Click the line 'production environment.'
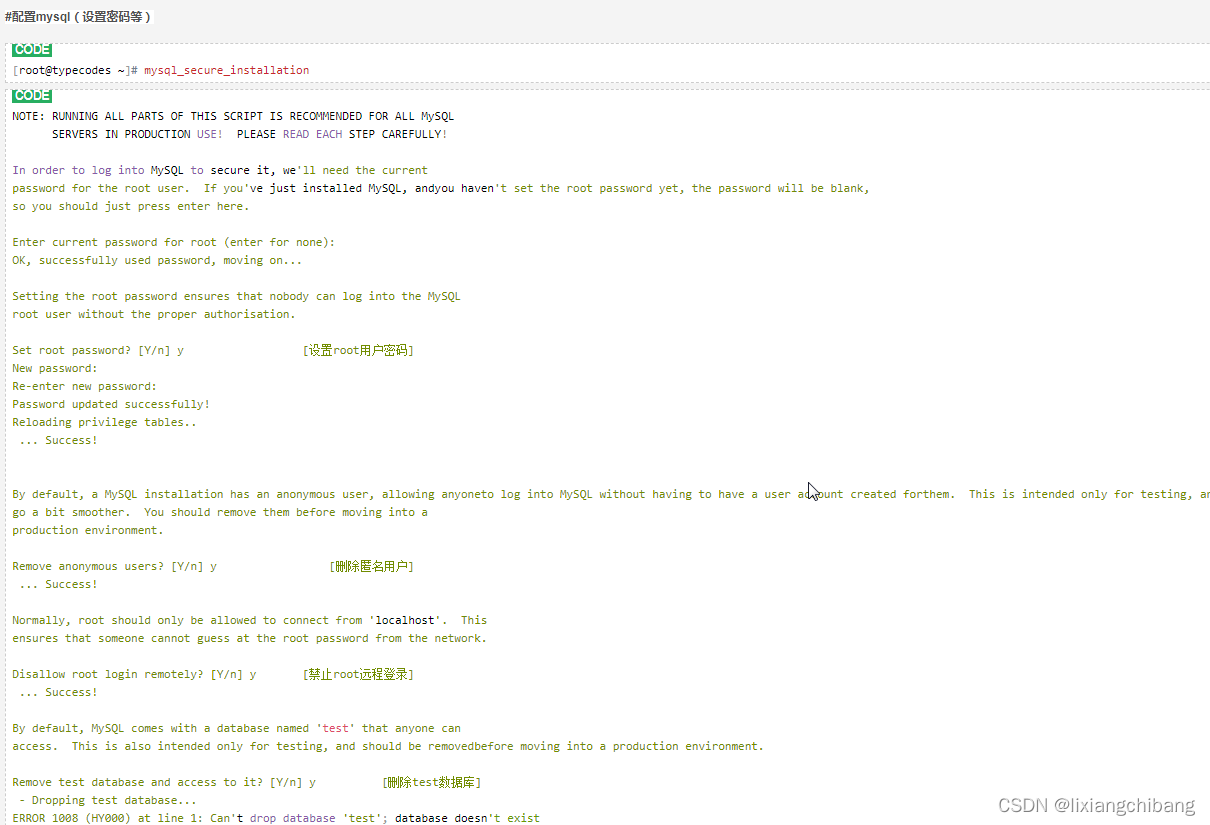This screenshot has height=825, width=1210. (88, 530)
